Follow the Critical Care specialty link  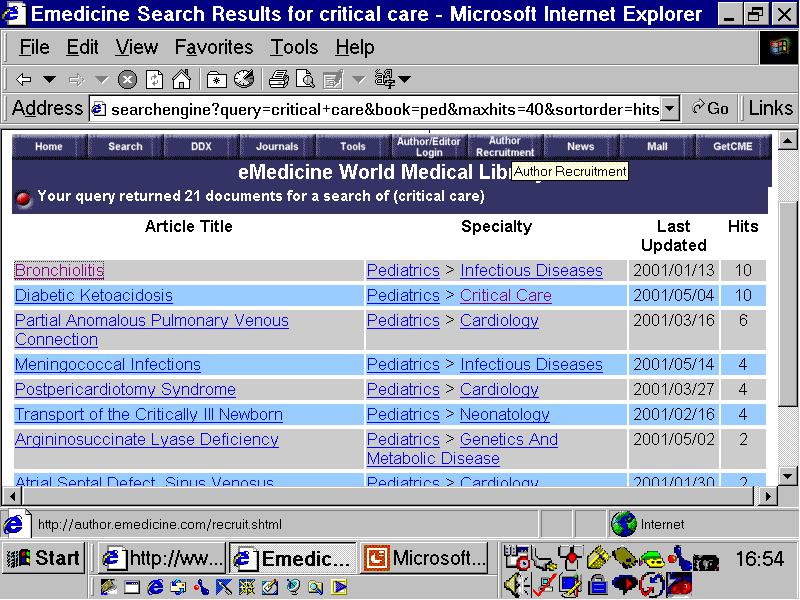(x=506, y=295)
